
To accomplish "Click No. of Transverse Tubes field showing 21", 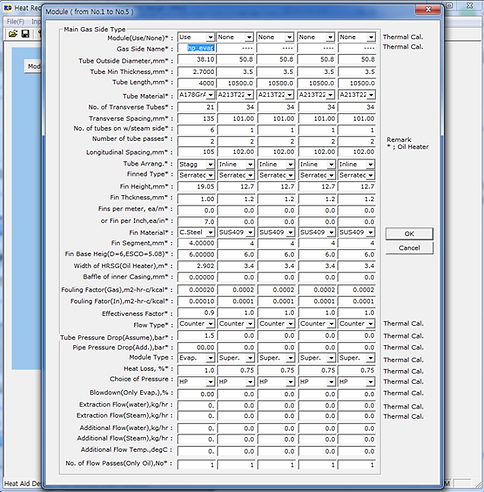I will point(196,107).
